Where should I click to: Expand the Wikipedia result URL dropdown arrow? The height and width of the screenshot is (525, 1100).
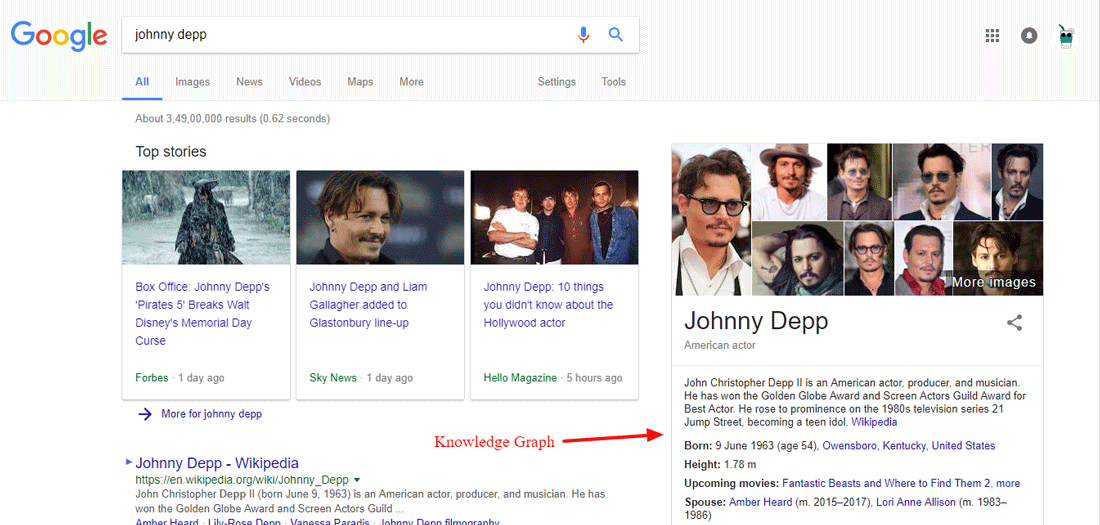click(357, 480)
